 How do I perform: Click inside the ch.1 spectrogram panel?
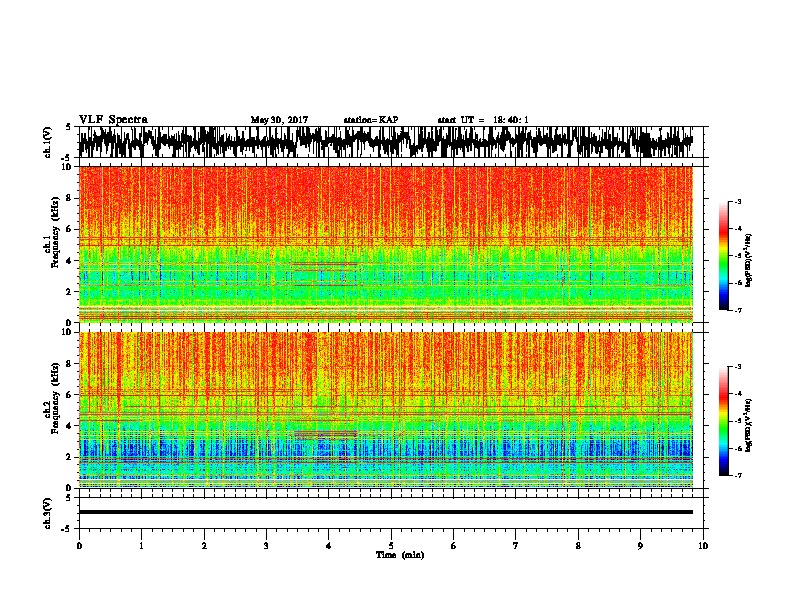[x=385, y=244]
